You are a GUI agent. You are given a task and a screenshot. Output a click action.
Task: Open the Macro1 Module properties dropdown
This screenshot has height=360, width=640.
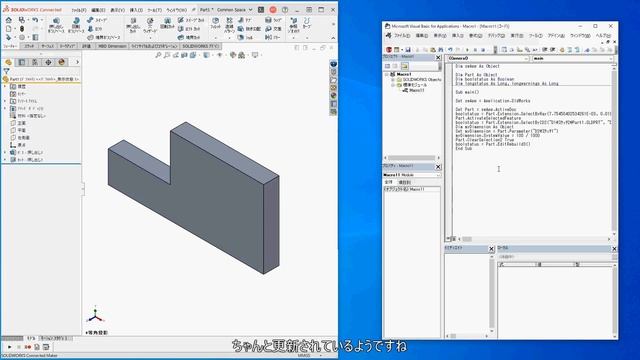(x=438, y=175)
